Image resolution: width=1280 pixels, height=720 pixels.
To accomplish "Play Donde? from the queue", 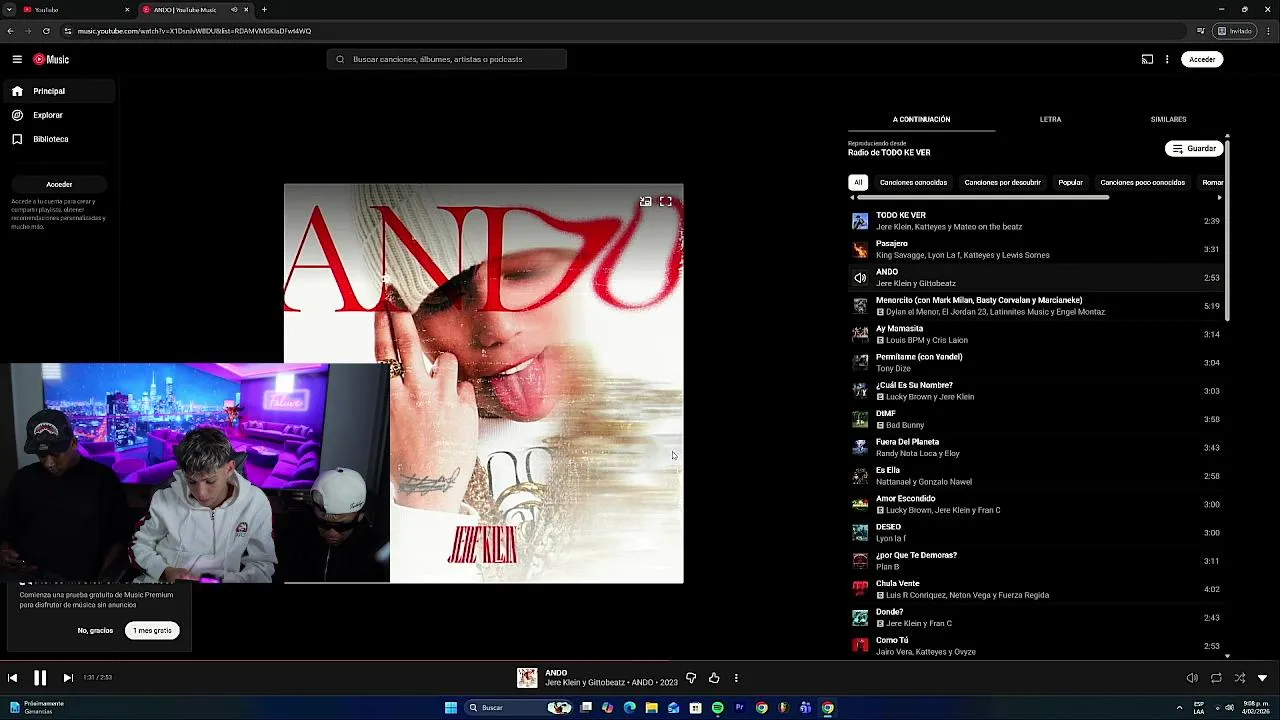I will click(1036, 618).
